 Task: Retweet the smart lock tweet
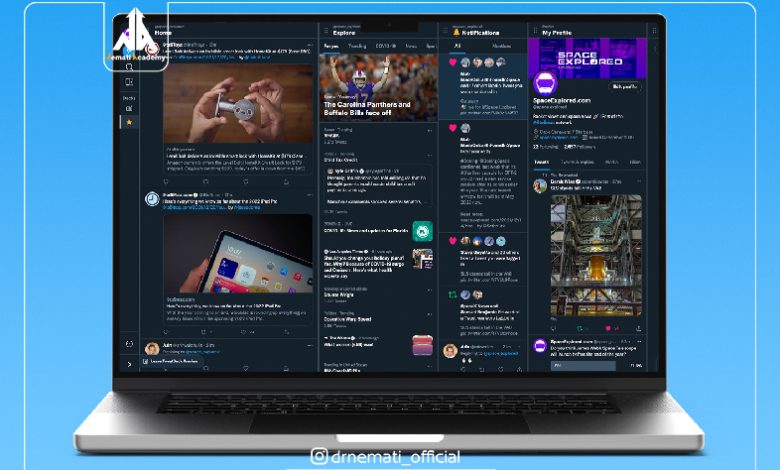(205, 182)
